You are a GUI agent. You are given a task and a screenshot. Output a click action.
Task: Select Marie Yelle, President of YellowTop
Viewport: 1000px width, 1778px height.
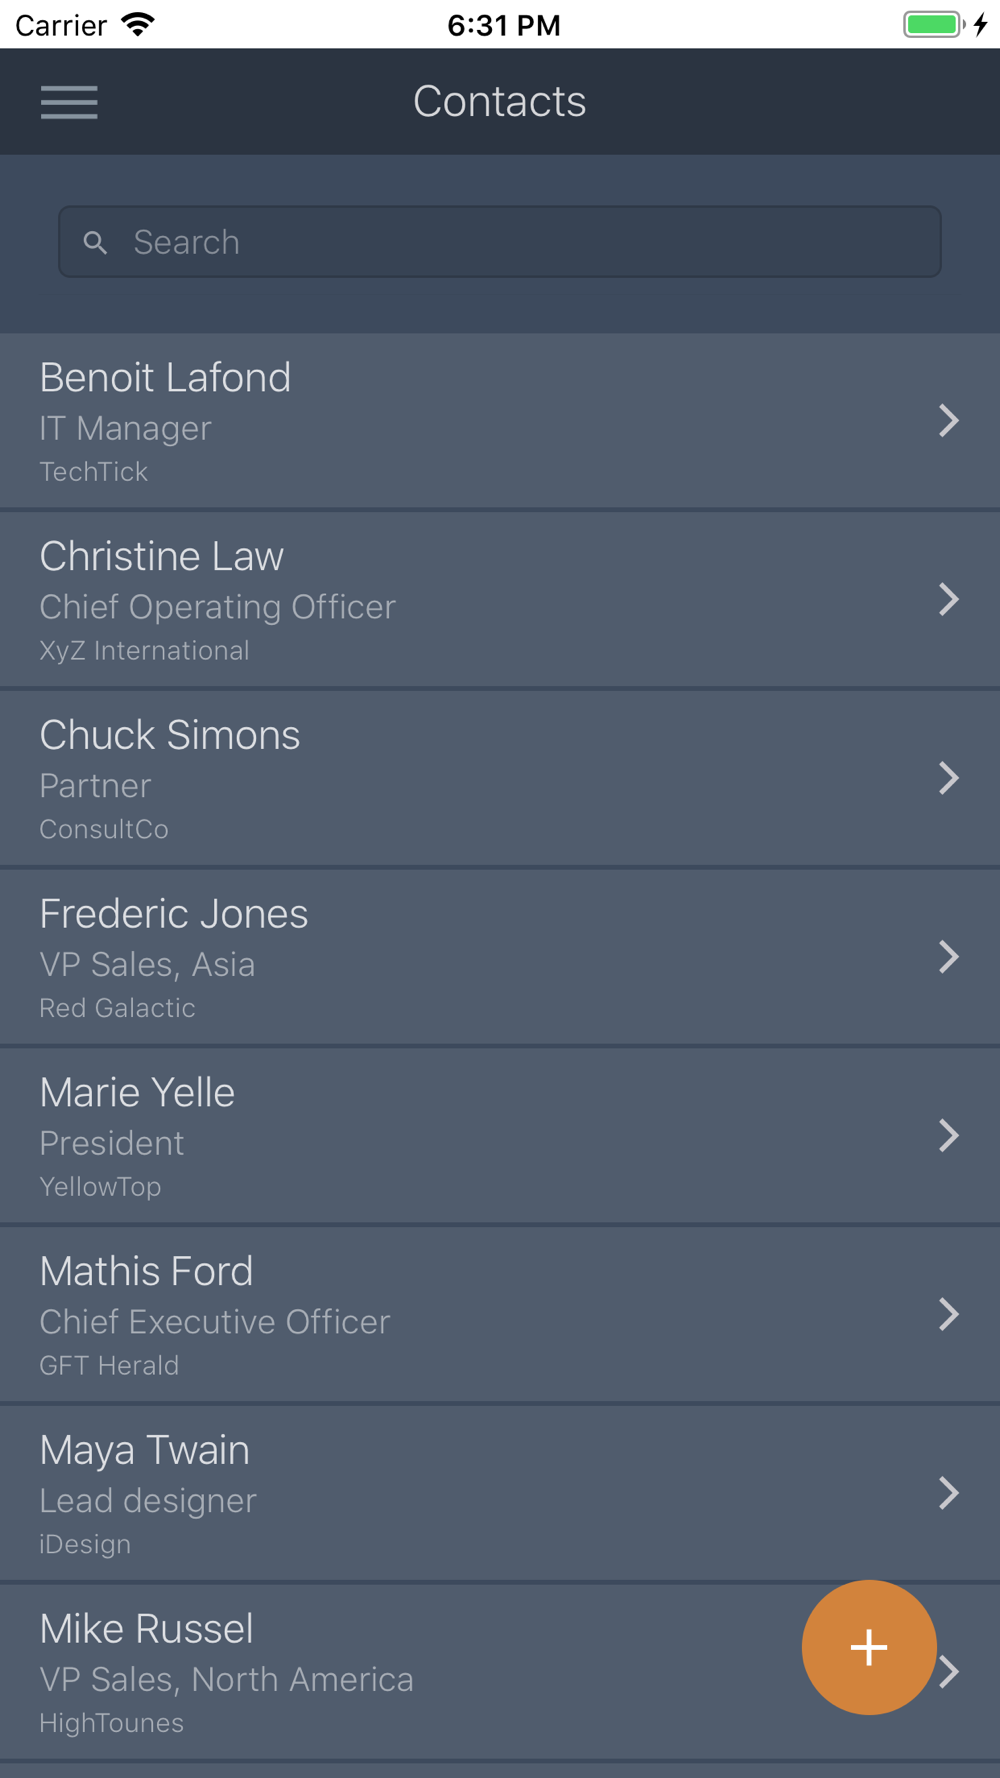(x=500, y=1135)
